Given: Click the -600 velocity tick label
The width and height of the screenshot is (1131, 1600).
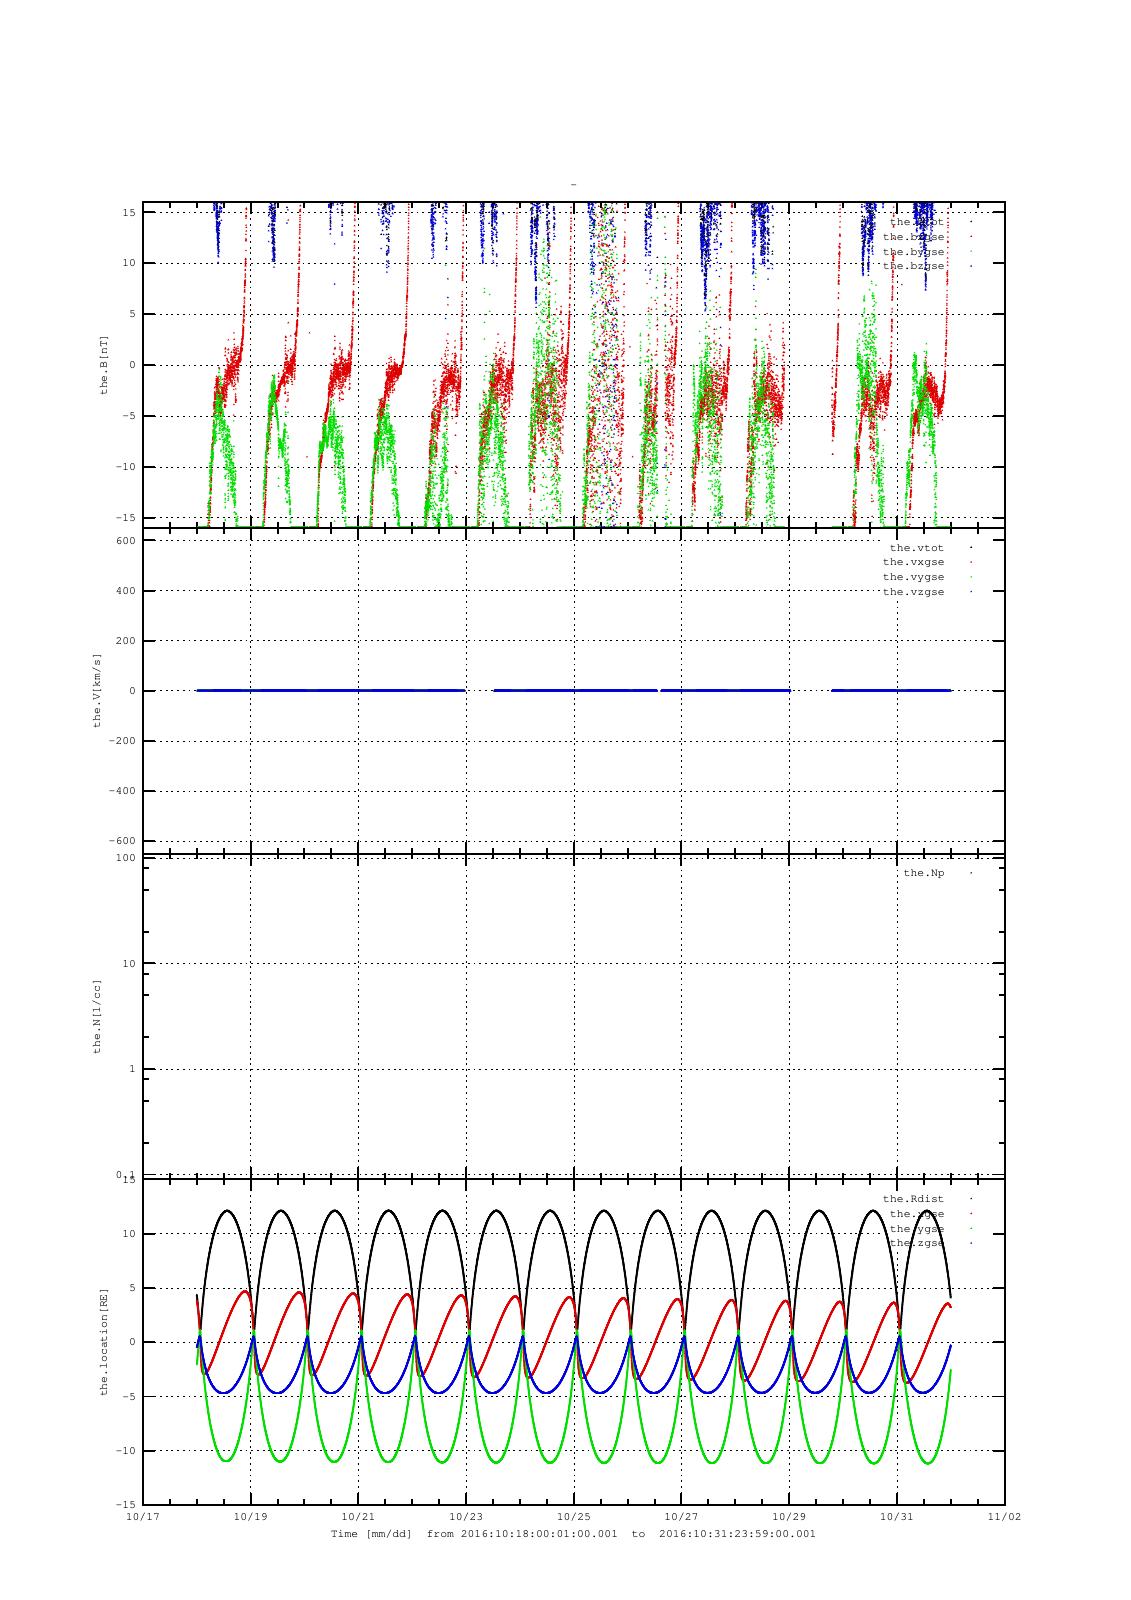Looking at the screenshot, I should coord(123,841).
